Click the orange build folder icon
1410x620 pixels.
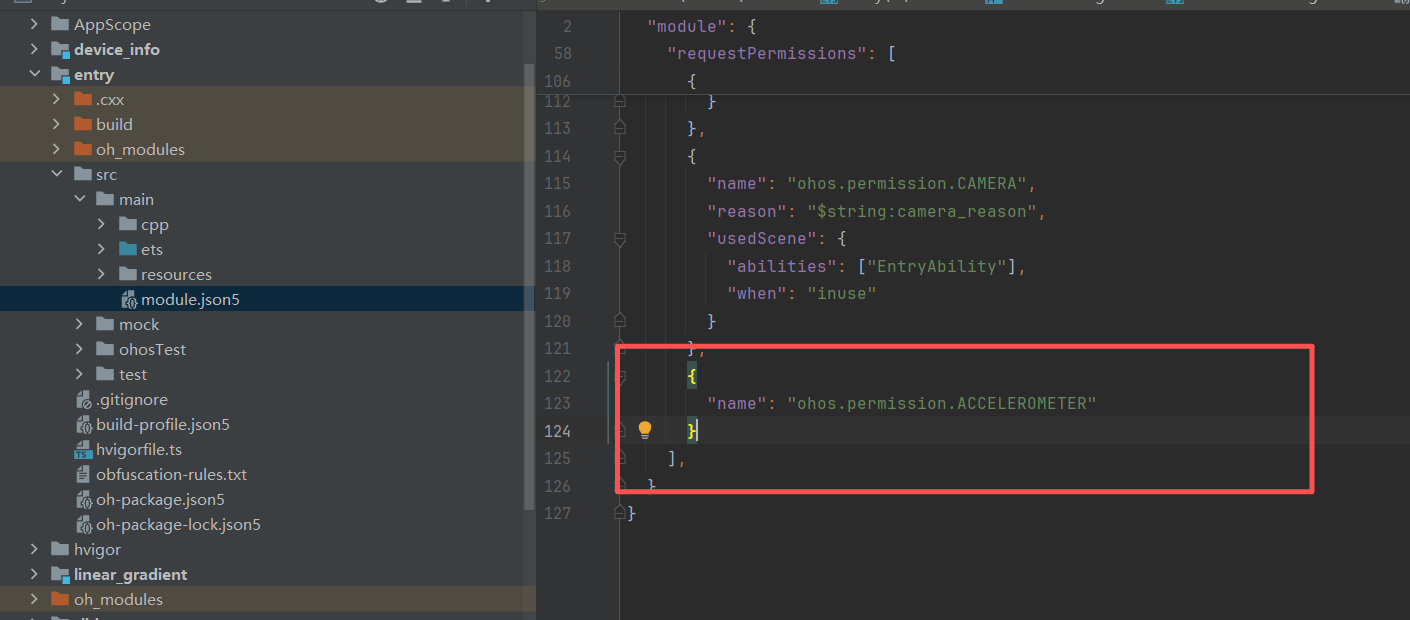pyautogui.click(x=82, y=124)
